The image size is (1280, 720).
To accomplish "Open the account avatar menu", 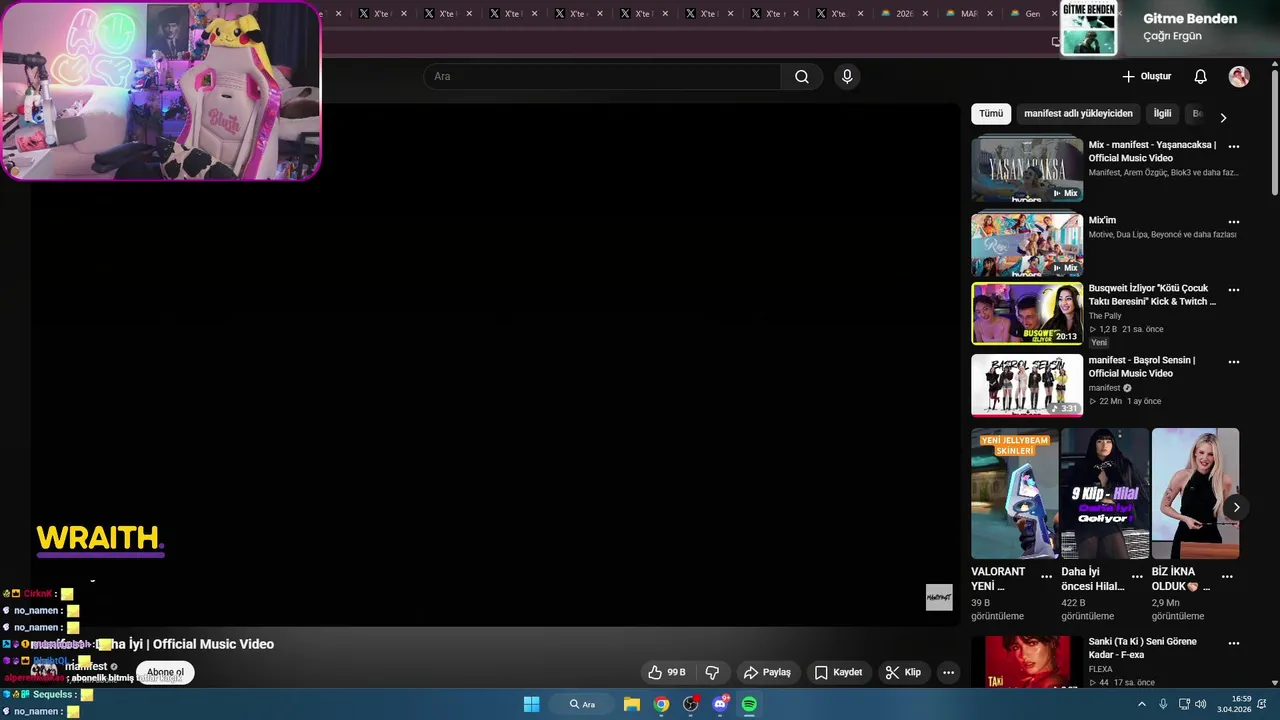I will 1239,77.
